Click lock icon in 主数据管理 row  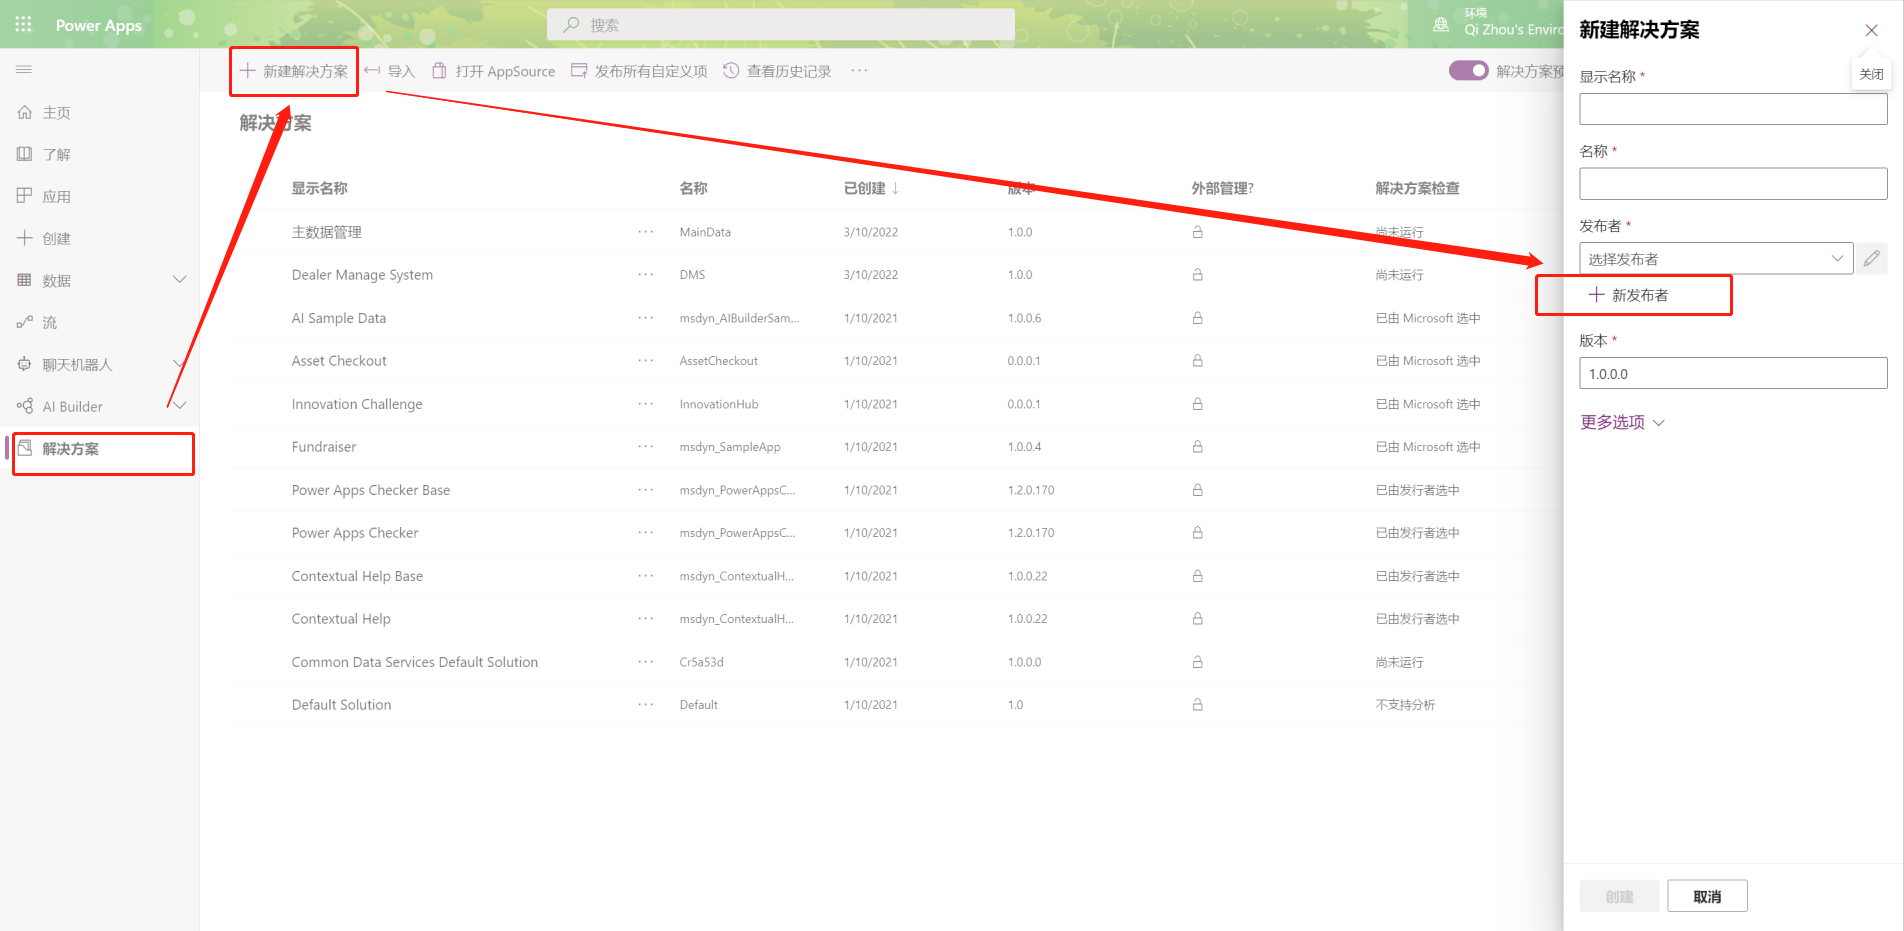tap(1197, 232)
